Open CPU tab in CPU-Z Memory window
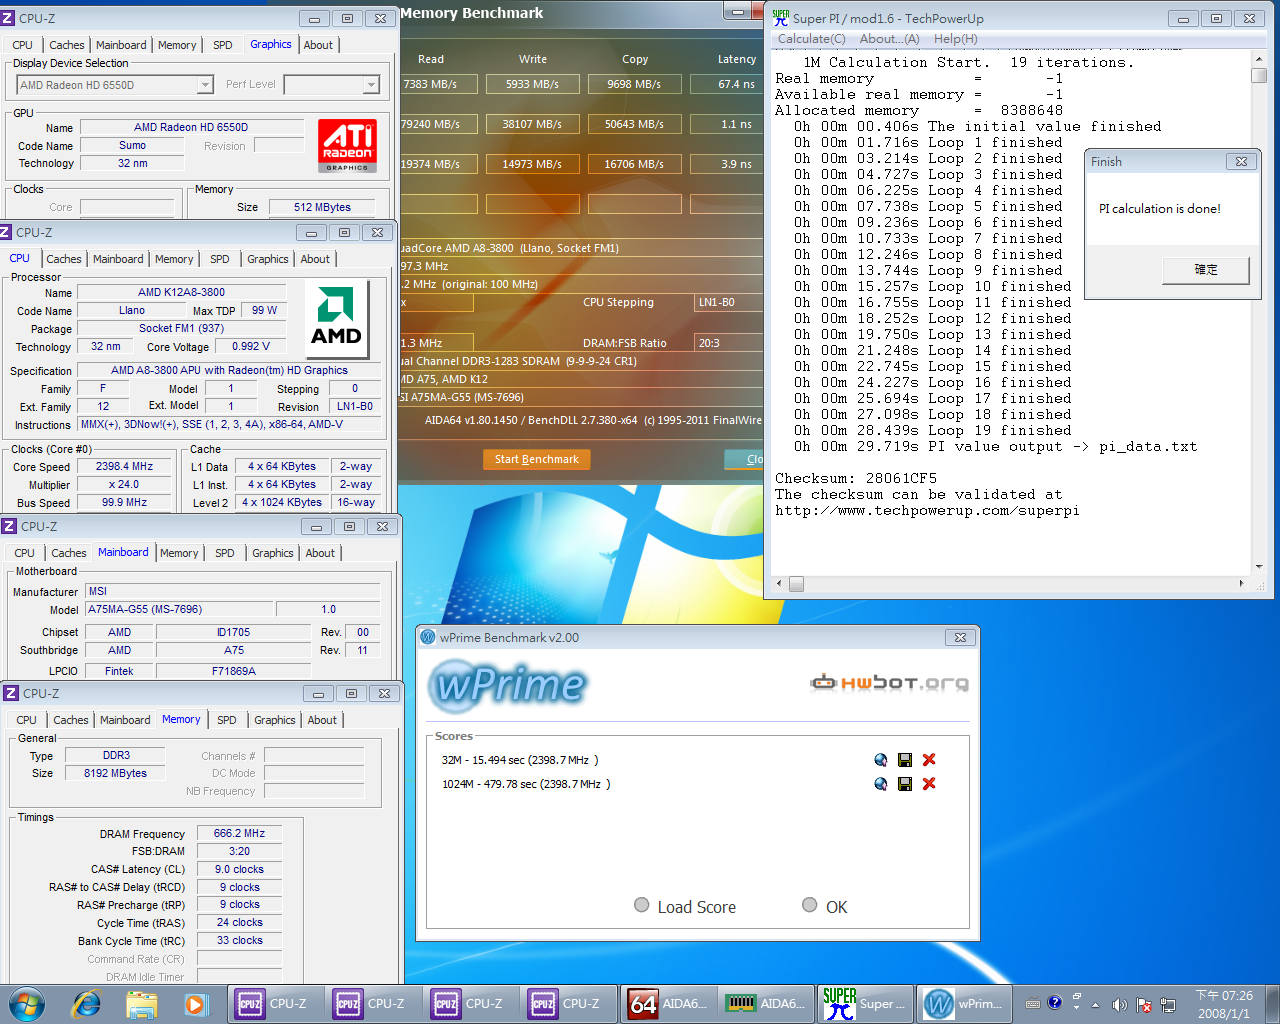This screenshot has height=1024, width=1280. (x=27, y=720)
